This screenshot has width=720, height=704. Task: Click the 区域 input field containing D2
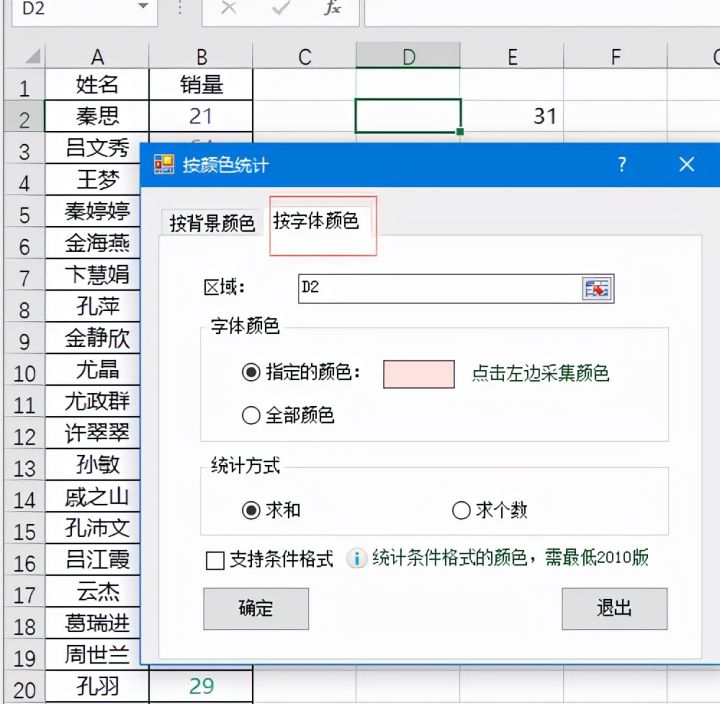click(x=440, y=288)
